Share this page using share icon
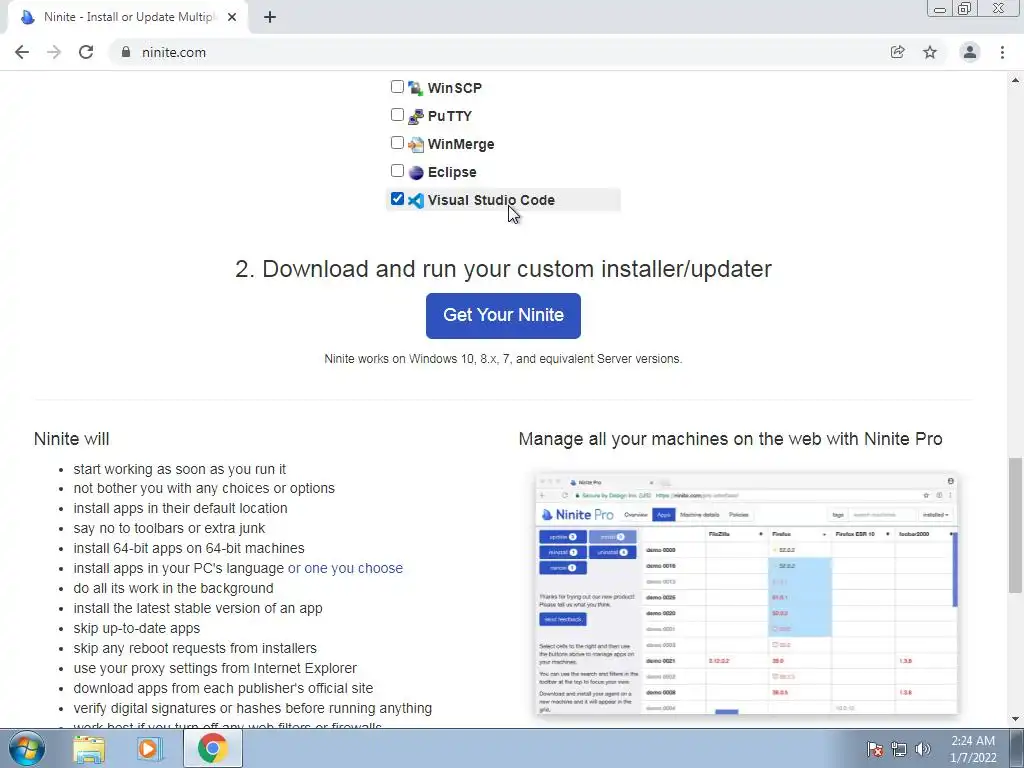Image resolution: width=1024 pixels, height=768 pixels. [897, 52]
